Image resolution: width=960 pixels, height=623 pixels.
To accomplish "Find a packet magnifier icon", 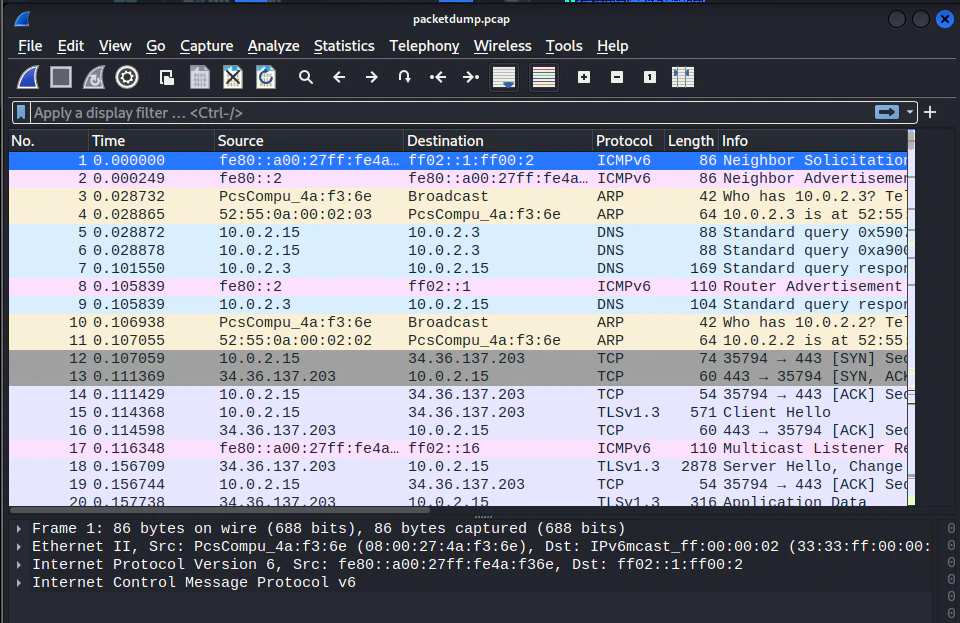I will coord(306,77).
